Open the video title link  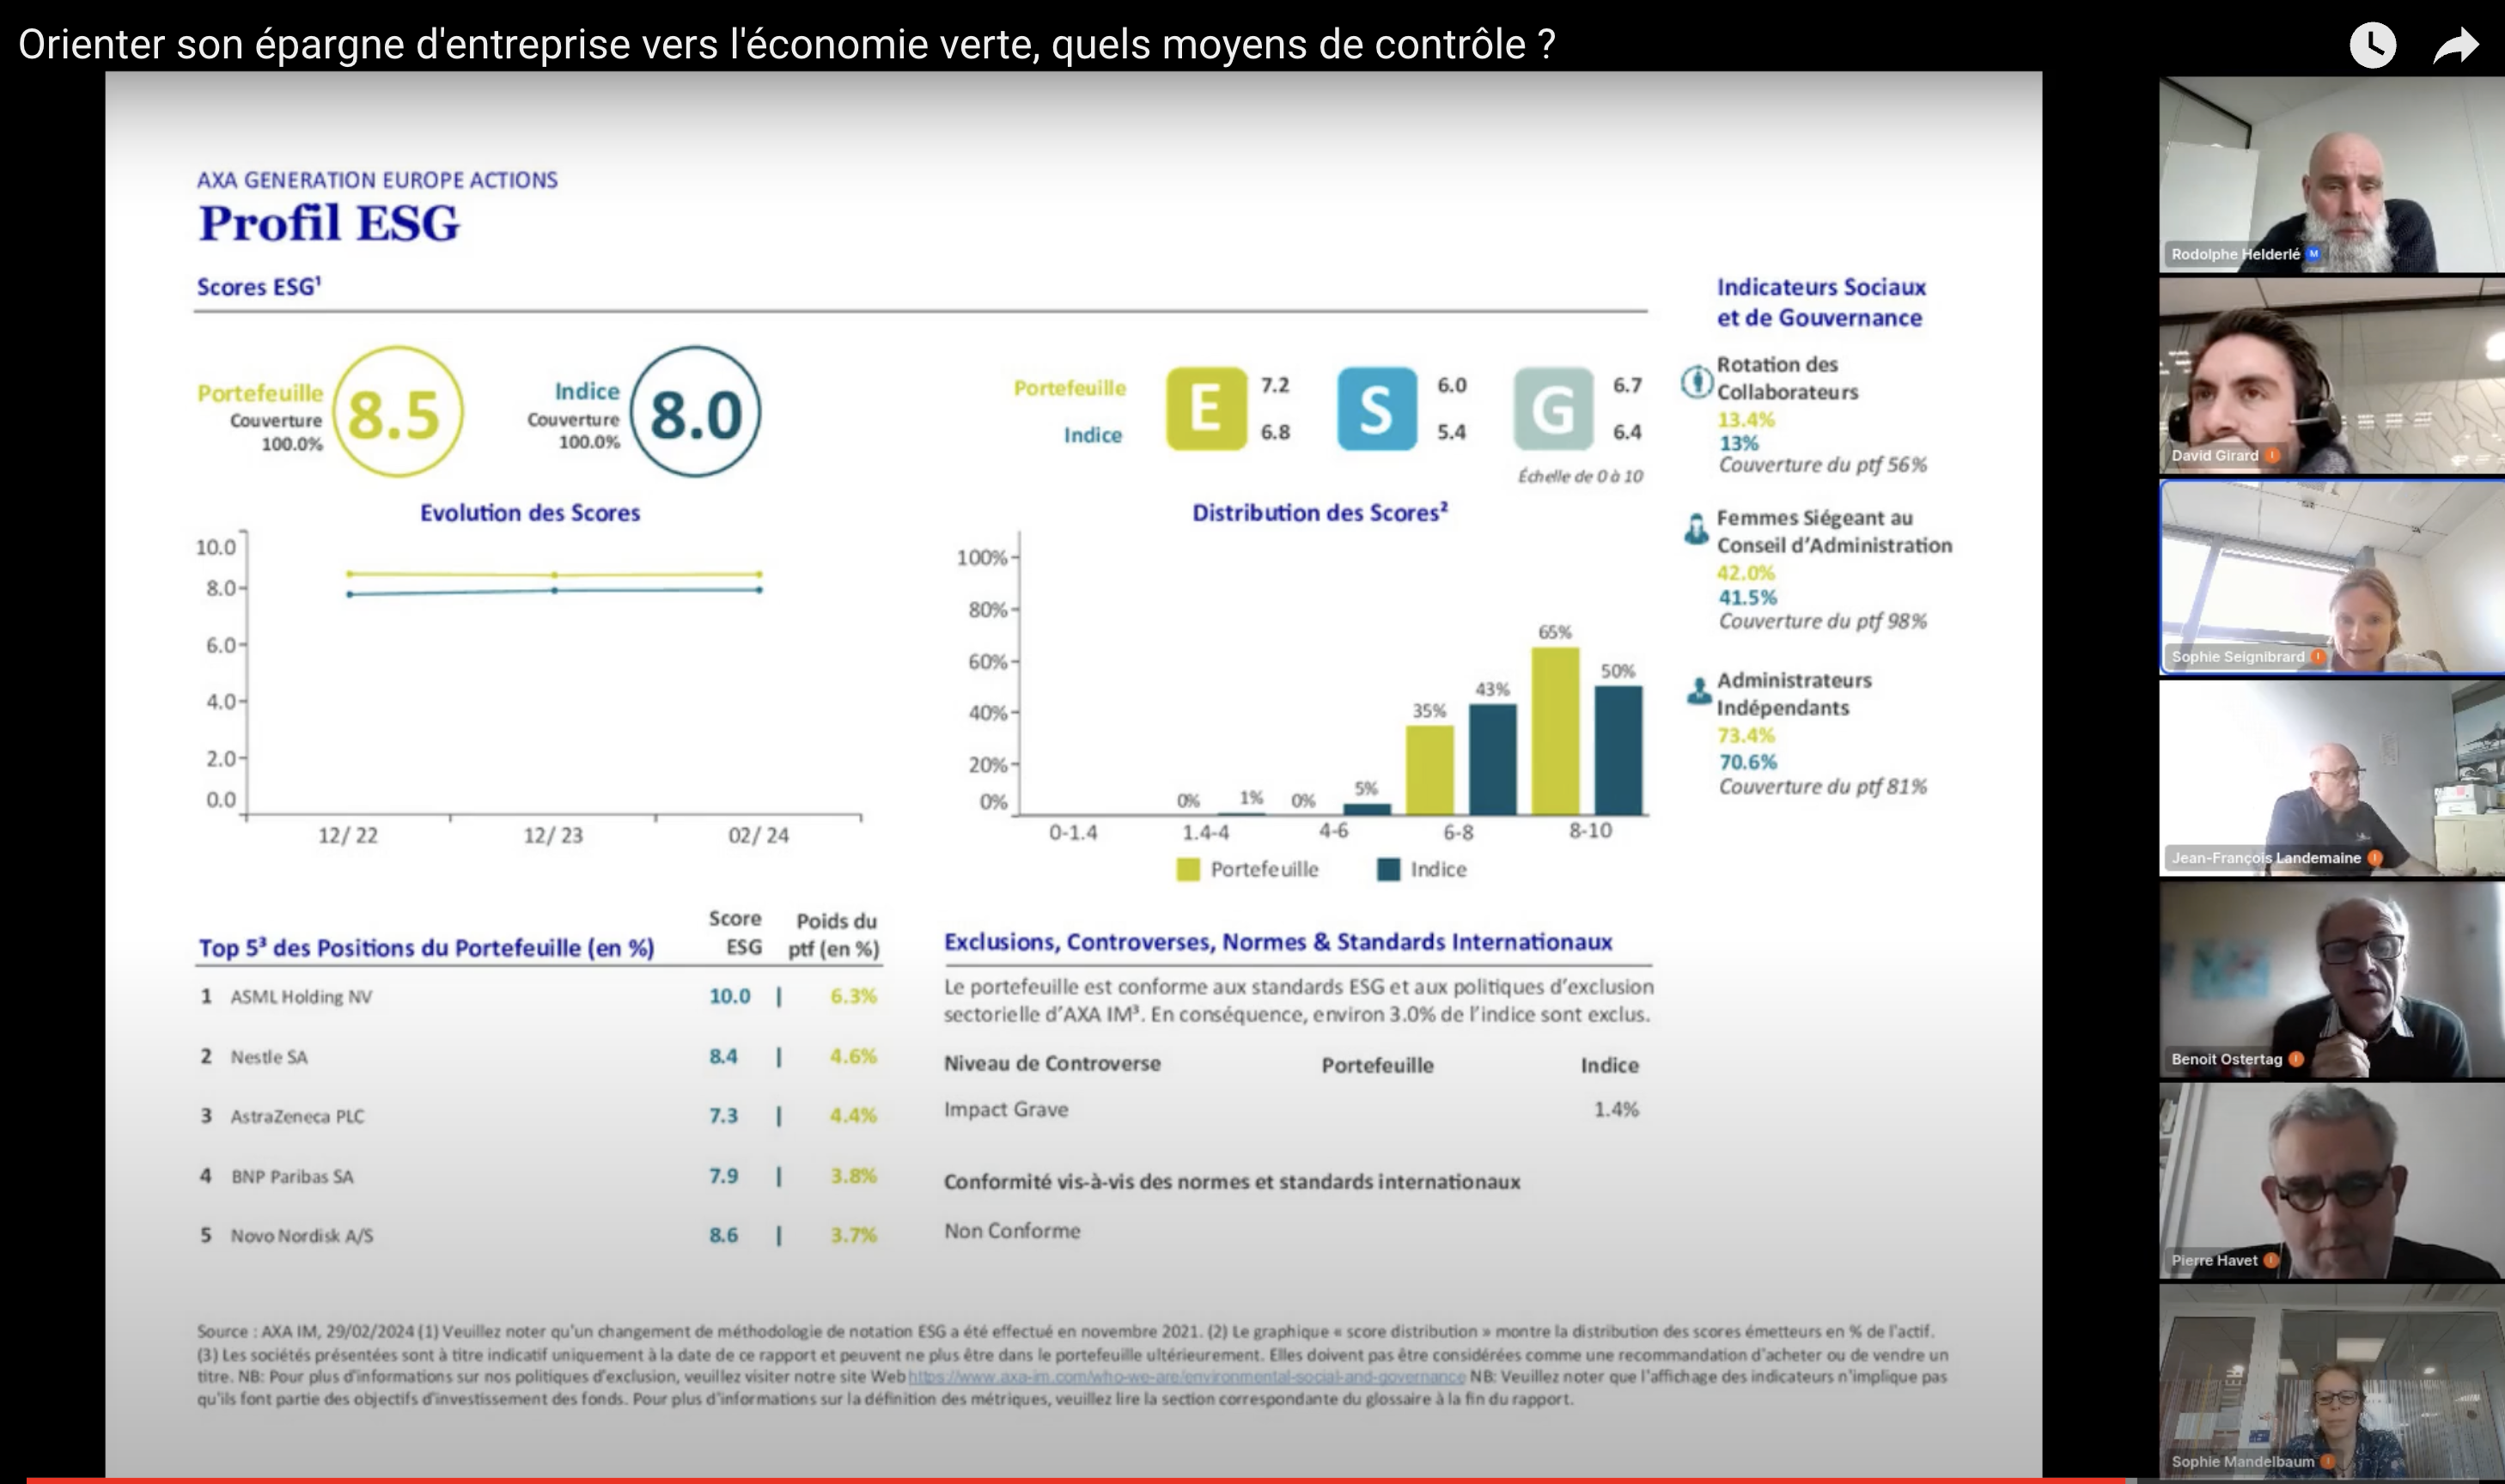pos(787,44)
